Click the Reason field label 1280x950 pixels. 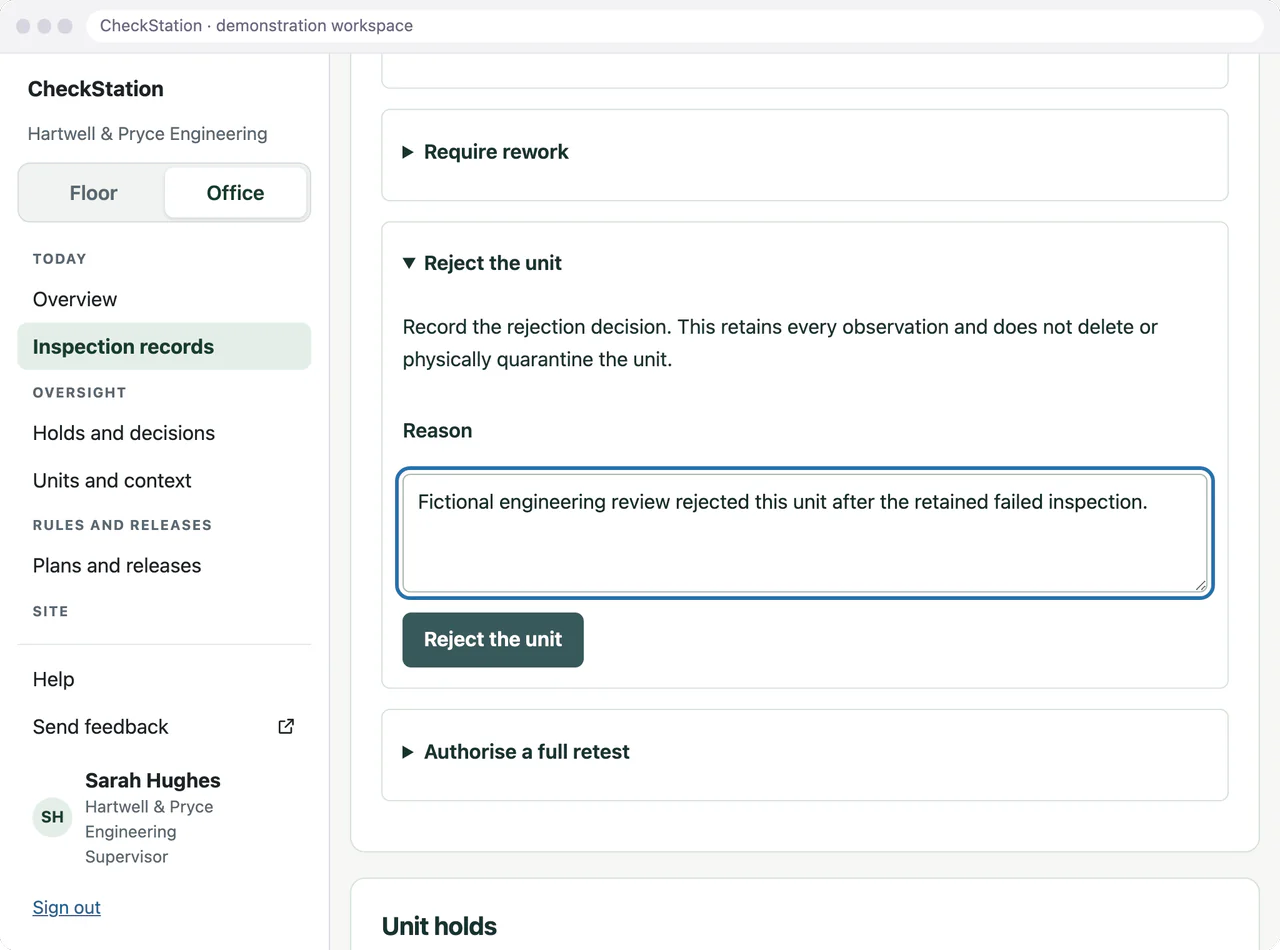click(437, 431)
